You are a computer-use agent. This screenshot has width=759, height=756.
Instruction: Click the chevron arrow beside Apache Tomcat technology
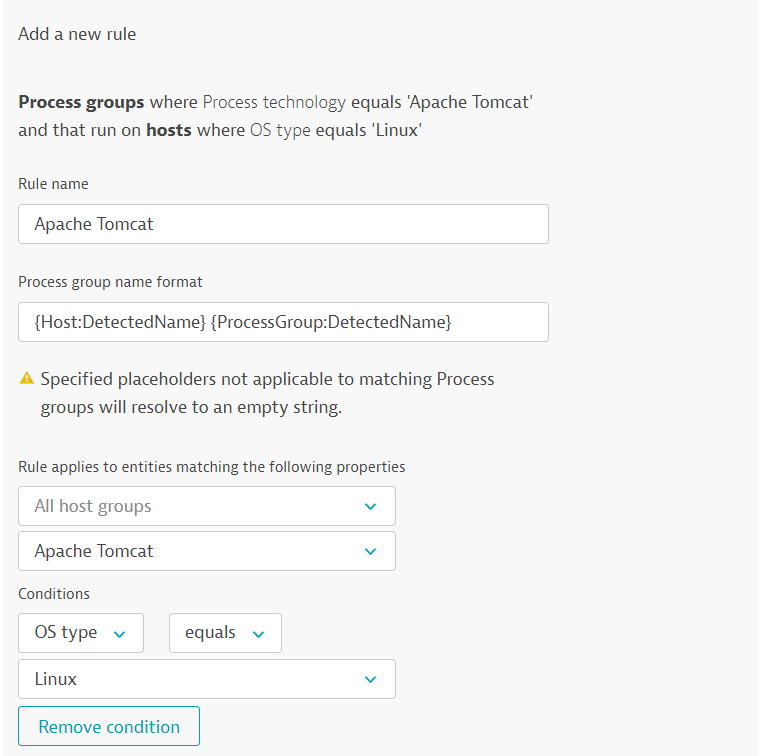click(371, 551)
